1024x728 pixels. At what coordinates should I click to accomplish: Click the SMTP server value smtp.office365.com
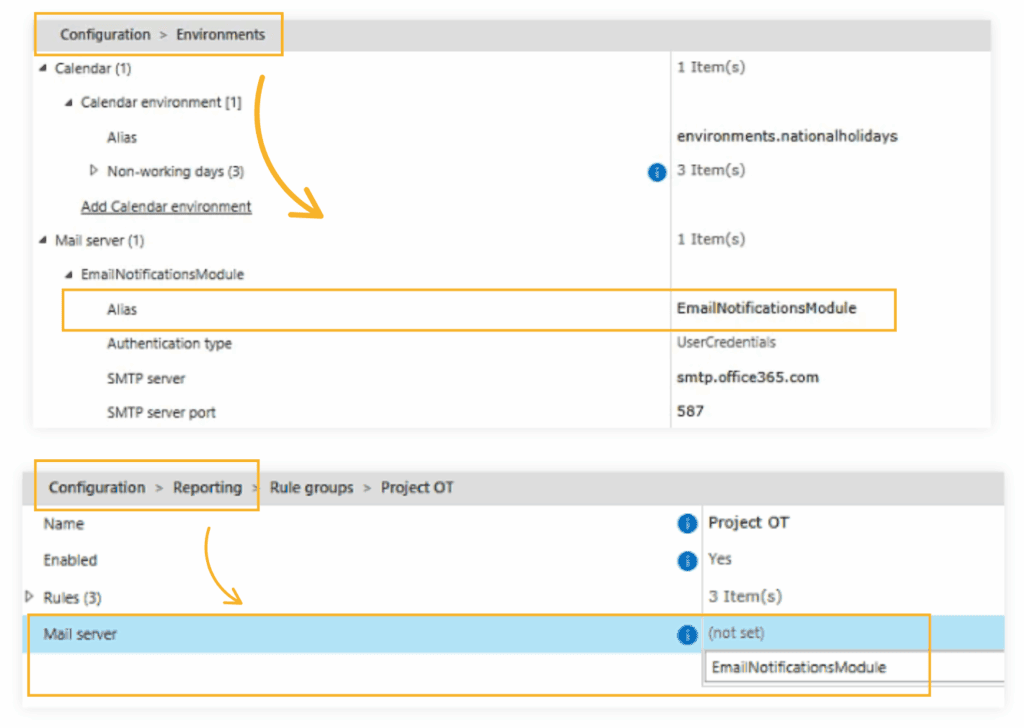coord(748,378)
